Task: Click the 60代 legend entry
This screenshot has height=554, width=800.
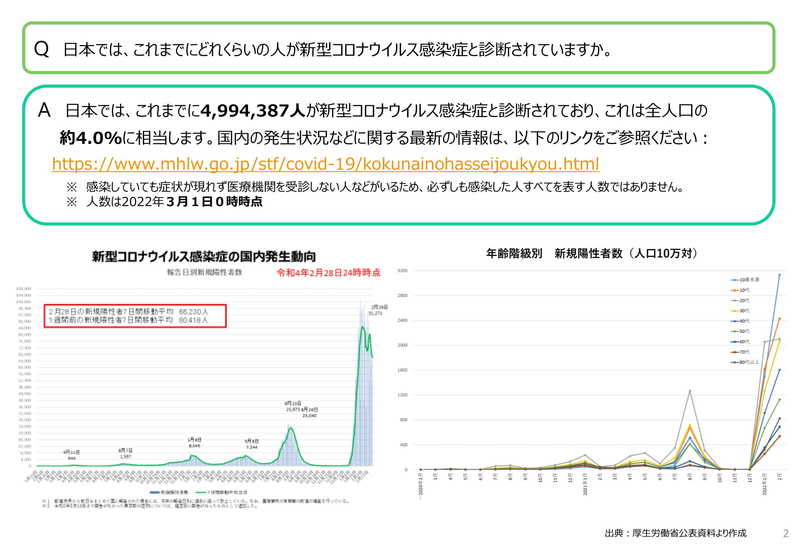Action: (x=742, y=341)
